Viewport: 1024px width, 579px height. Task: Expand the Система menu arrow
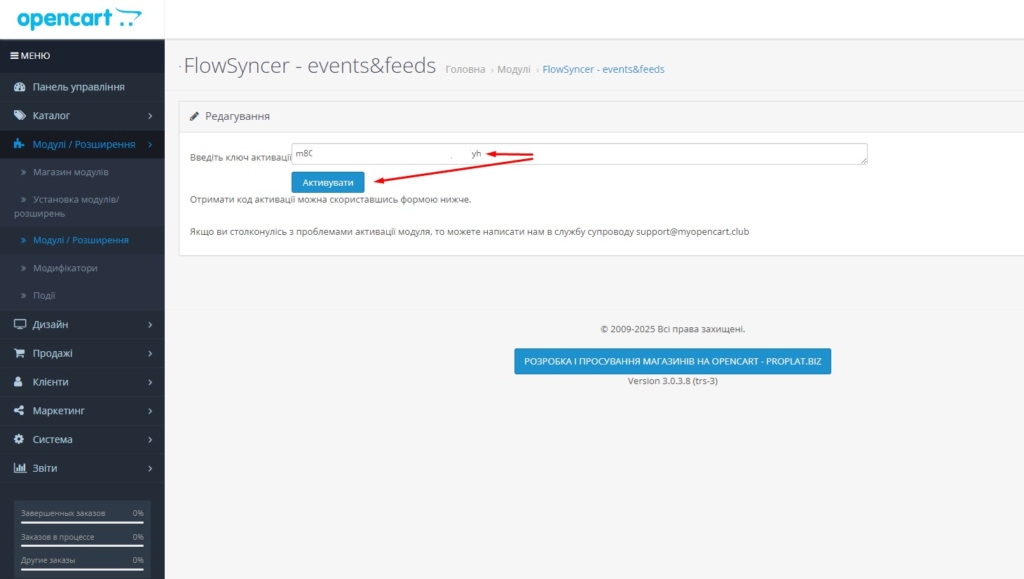(x=149, y=440)
